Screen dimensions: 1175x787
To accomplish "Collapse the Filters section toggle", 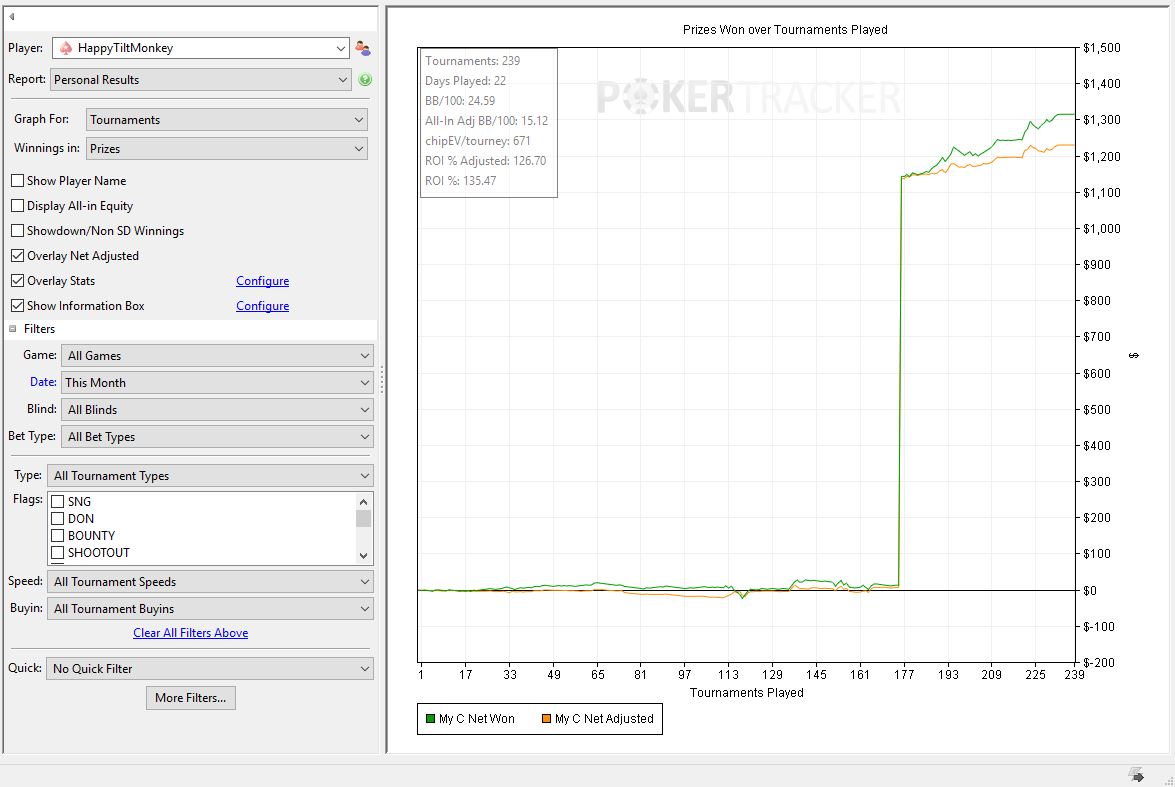I will pyautogui.click(x=13, y=328).
